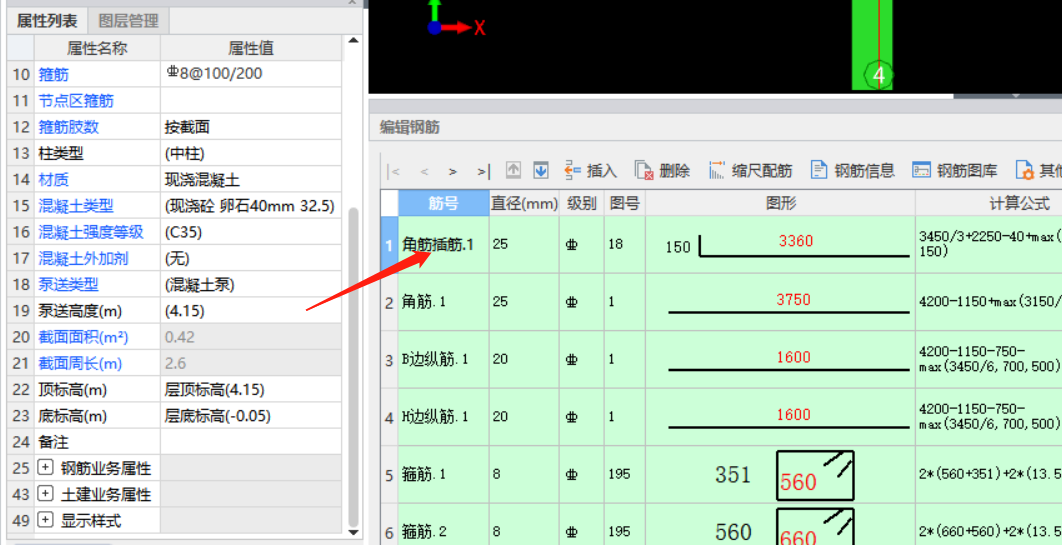1062x545 pixels.
Task: Click the 560 value in 箍筋.1 figure
Action: point(798,482)
